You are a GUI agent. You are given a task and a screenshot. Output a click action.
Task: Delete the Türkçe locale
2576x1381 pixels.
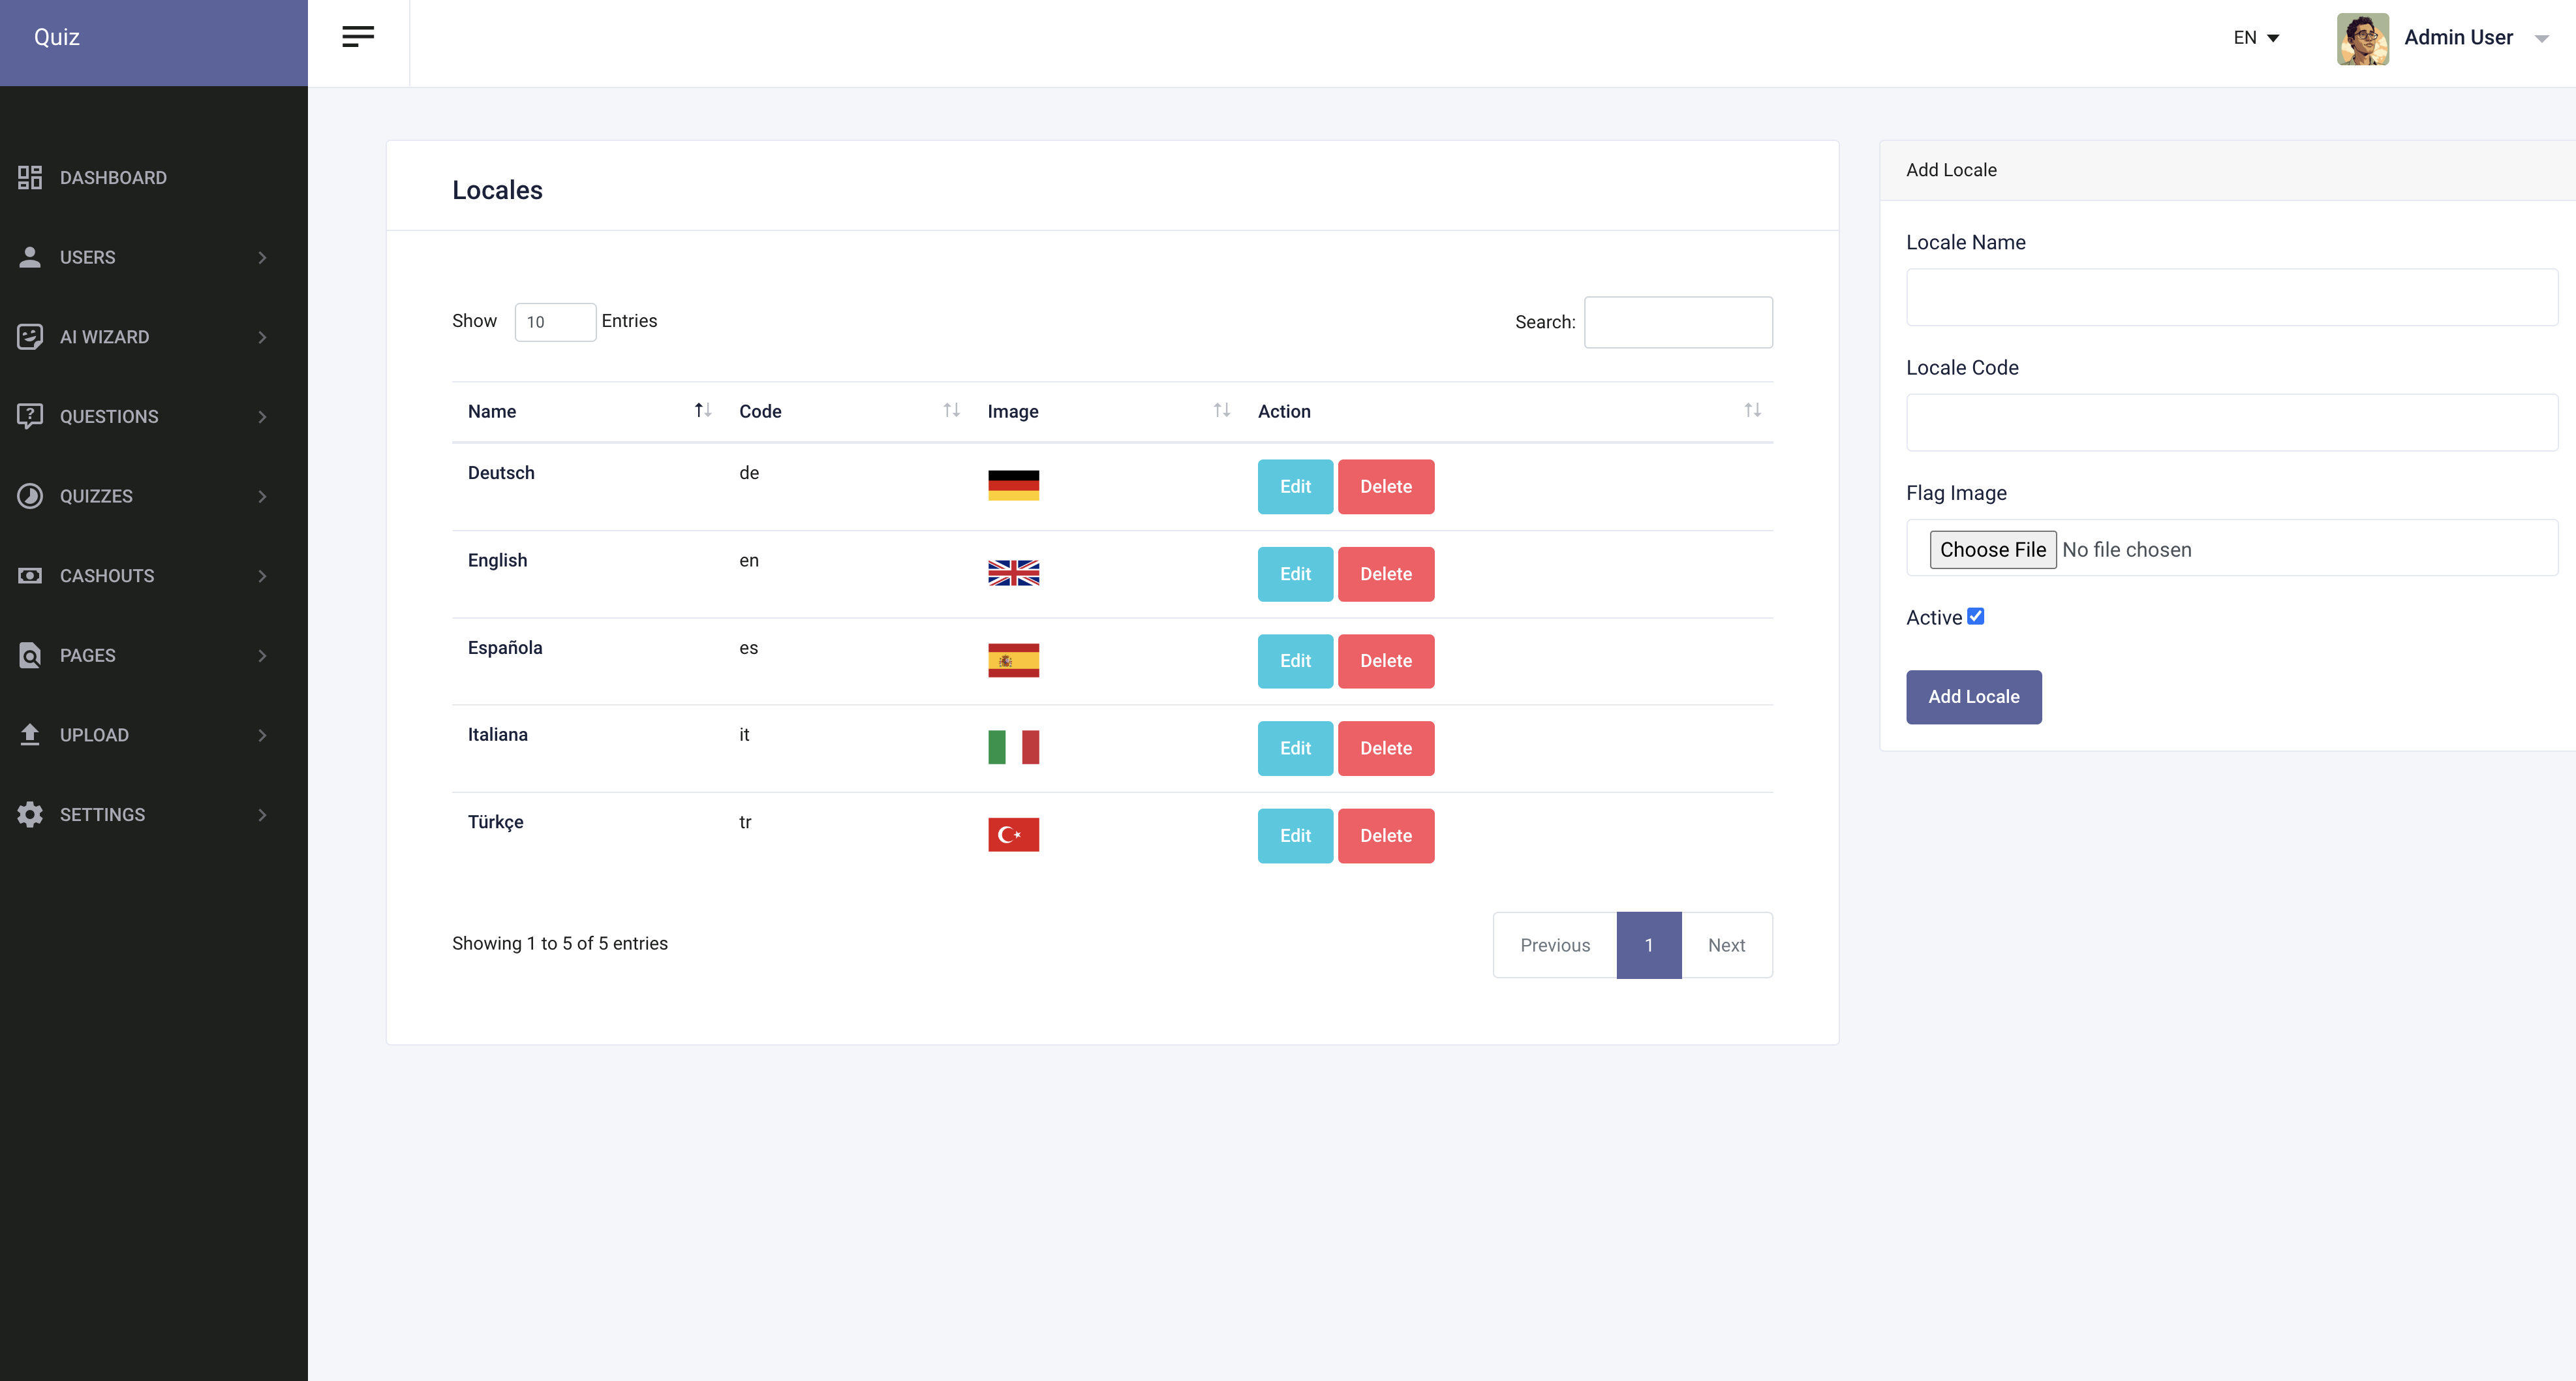point(1385,835)
